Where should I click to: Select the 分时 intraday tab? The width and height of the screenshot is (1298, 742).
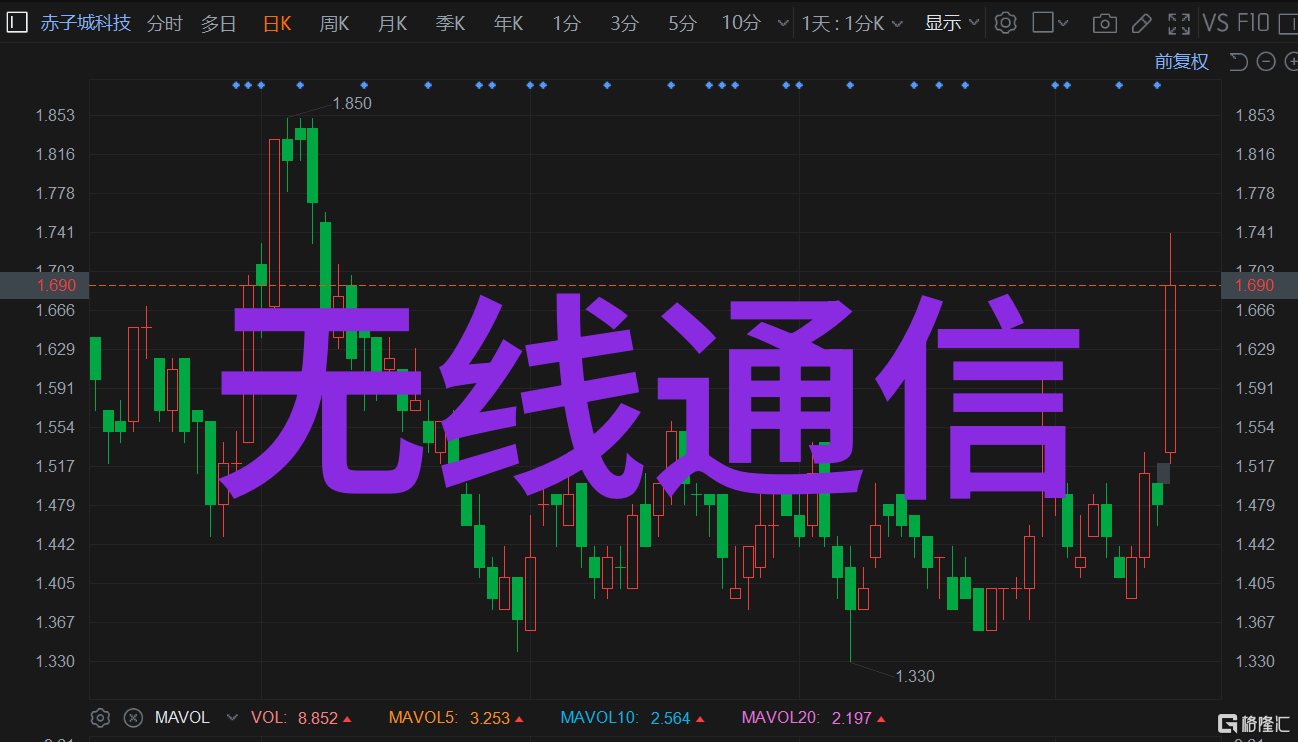[165, 23]
